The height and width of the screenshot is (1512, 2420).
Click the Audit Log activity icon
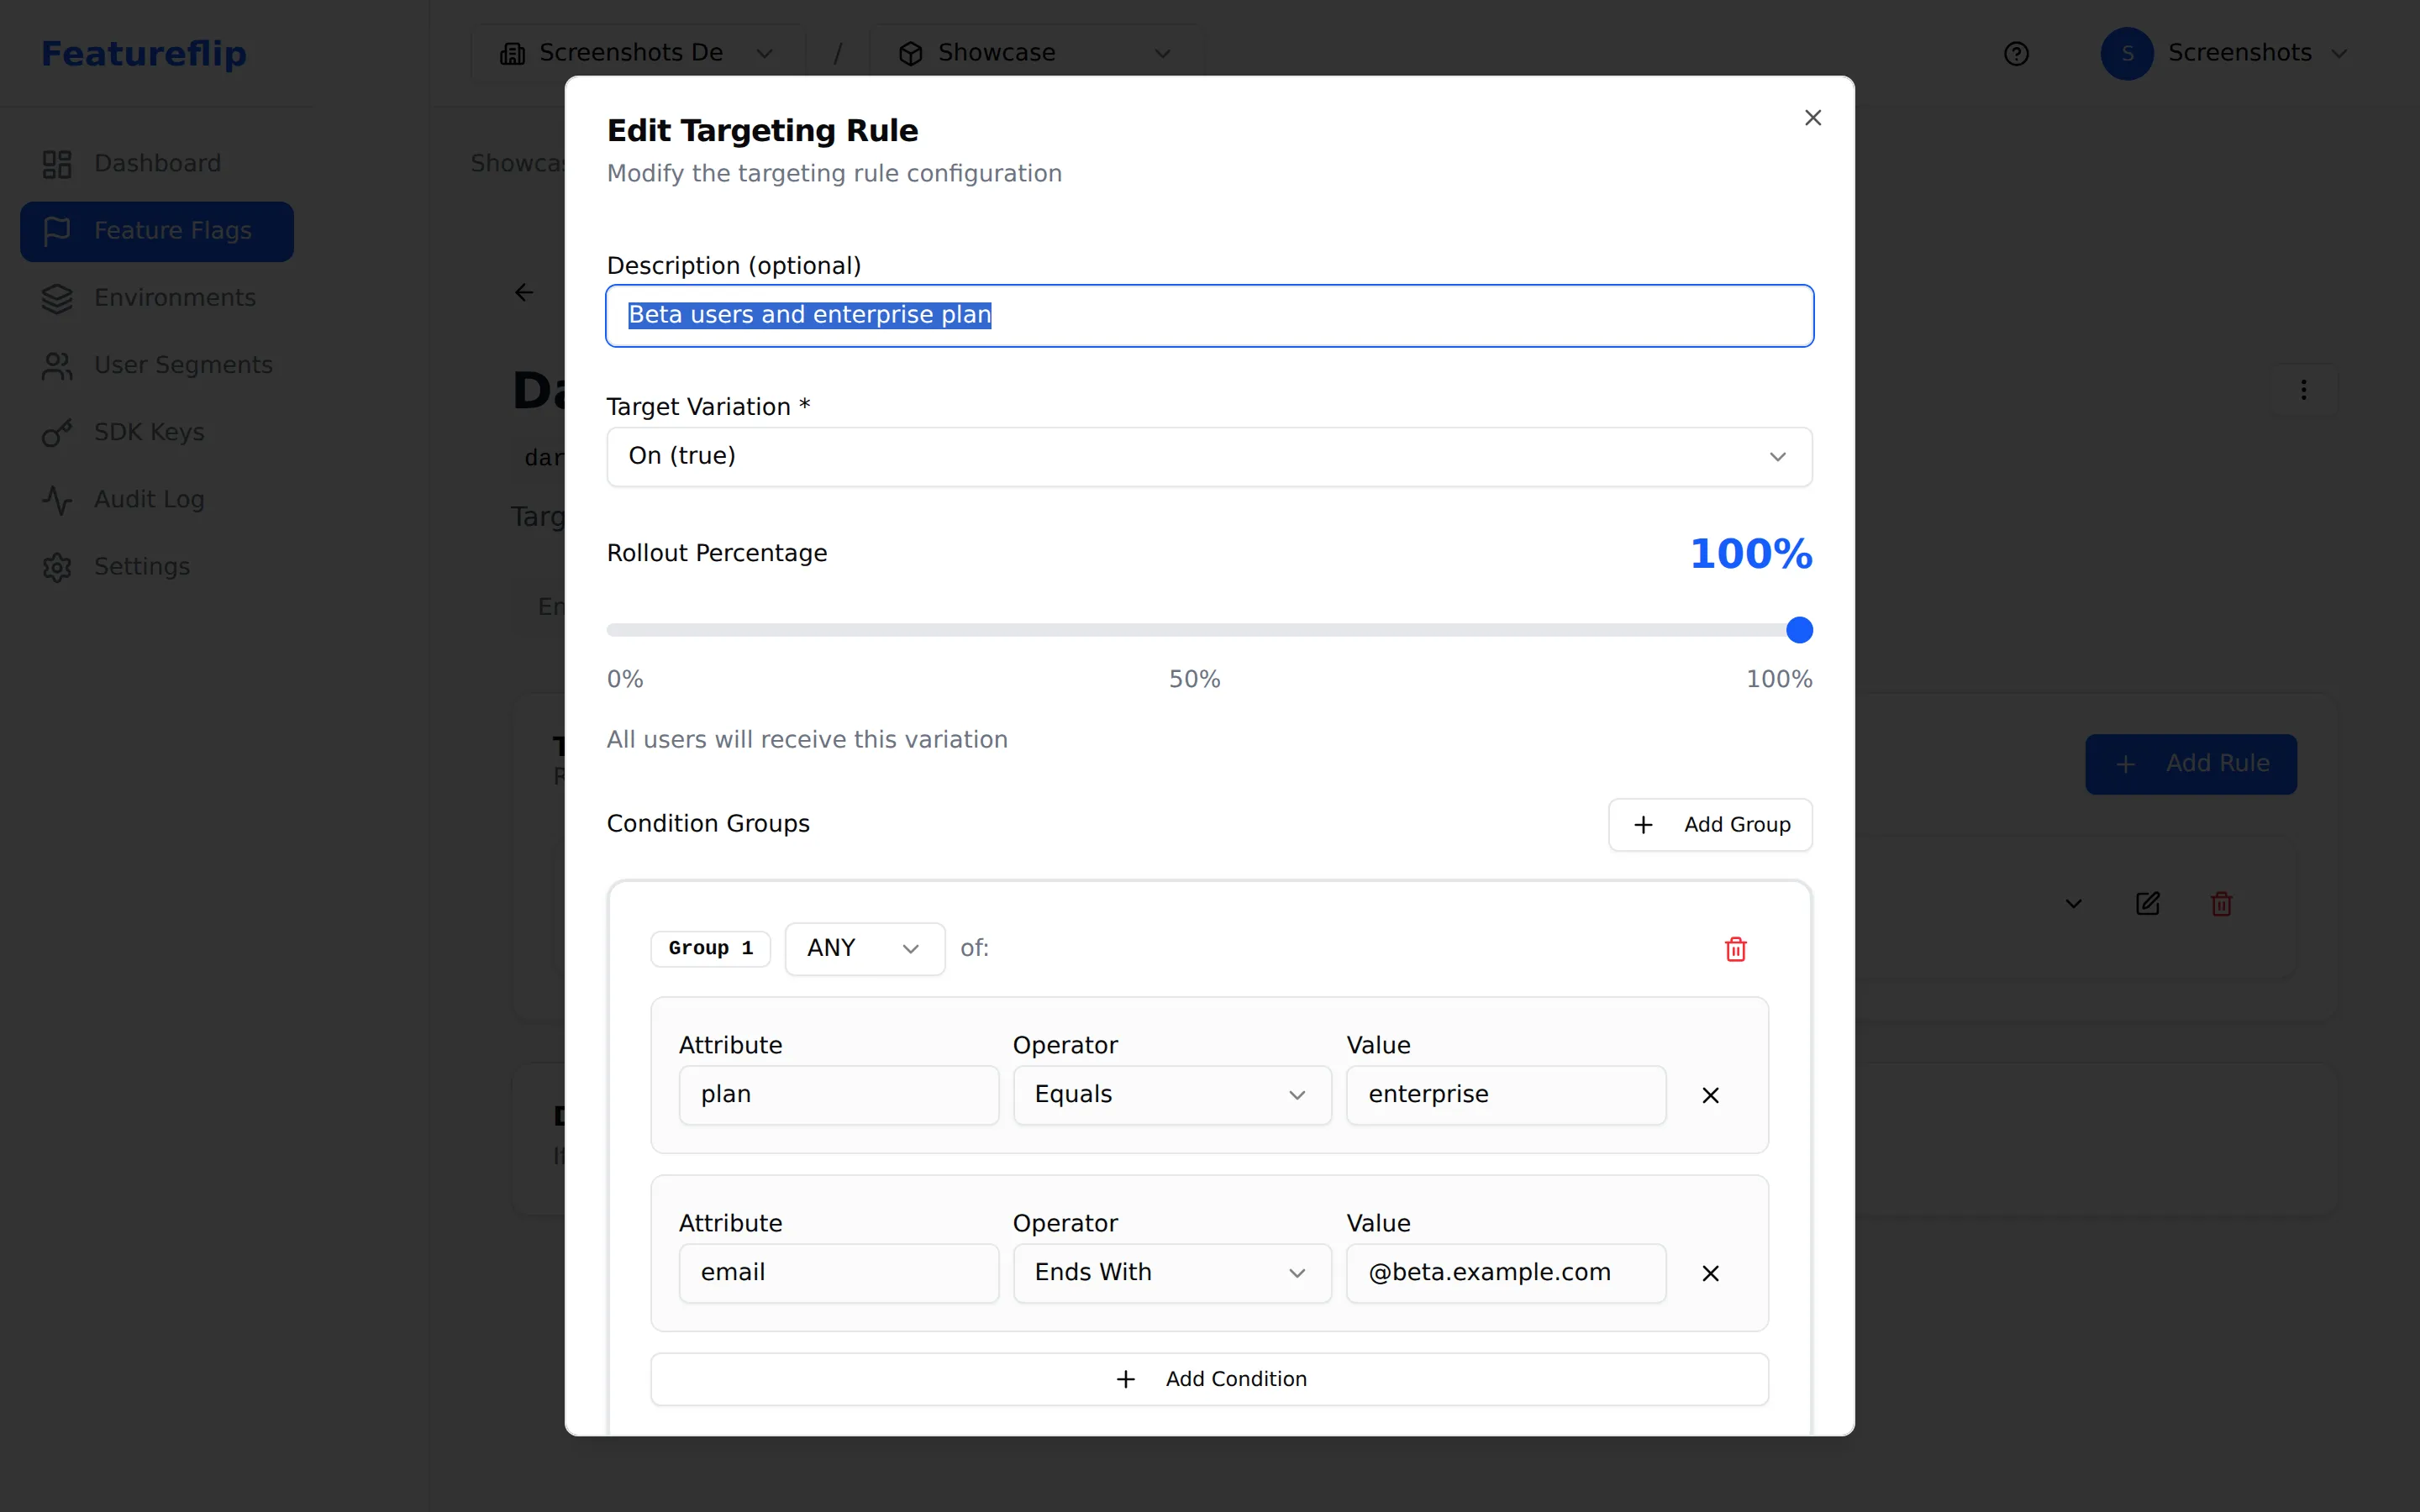point(57,500)
